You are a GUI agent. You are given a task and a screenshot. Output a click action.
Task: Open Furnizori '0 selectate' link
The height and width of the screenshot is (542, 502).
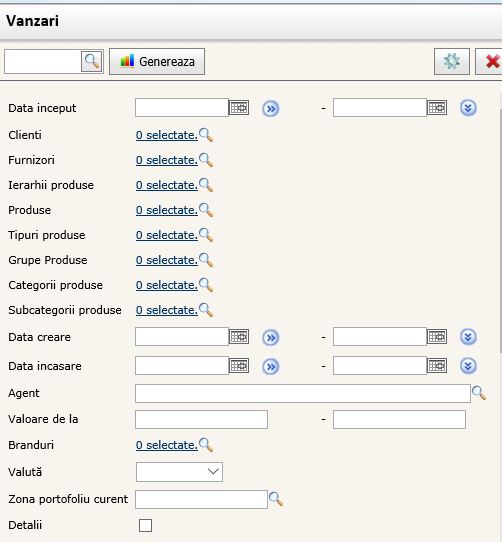point(167,160)
